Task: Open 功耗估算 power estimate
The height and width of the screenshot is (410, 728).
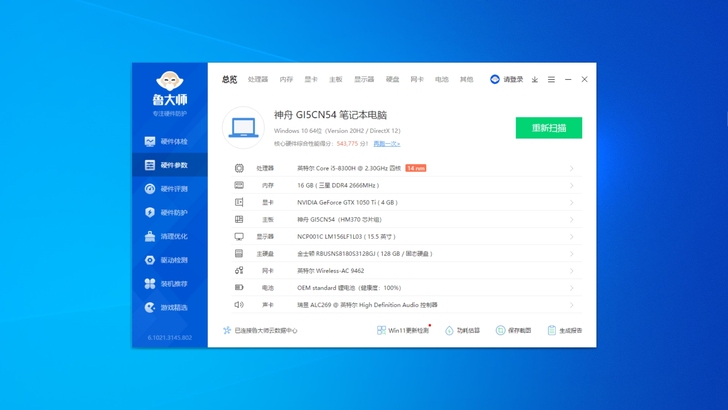Action: pyautogui.click(x=462, y=330)
